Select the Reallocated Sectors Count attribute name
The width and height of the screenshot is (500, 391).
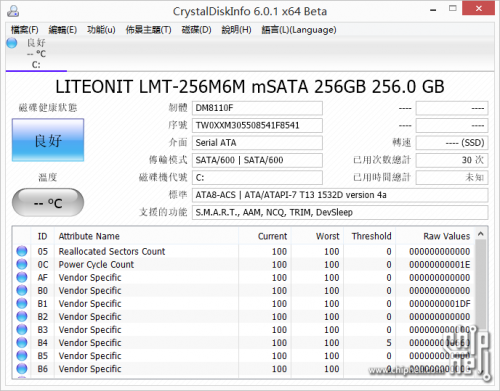point(112,251)
